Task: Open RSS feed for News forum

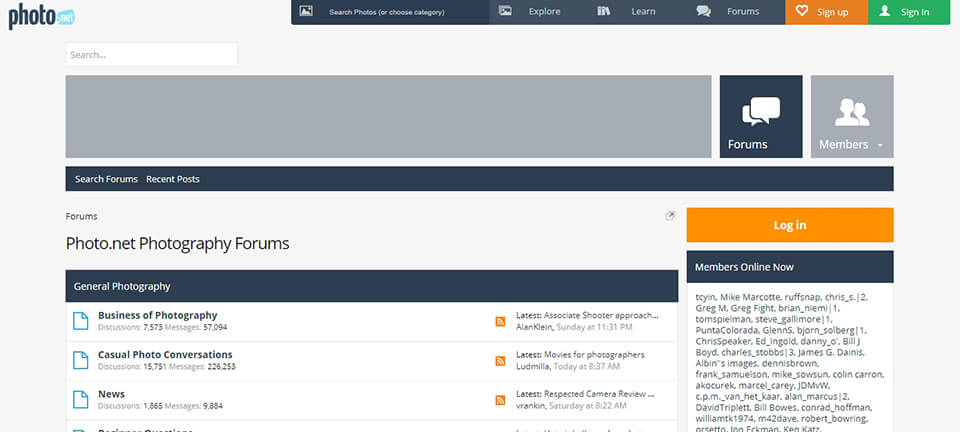Action: [500, 400]
